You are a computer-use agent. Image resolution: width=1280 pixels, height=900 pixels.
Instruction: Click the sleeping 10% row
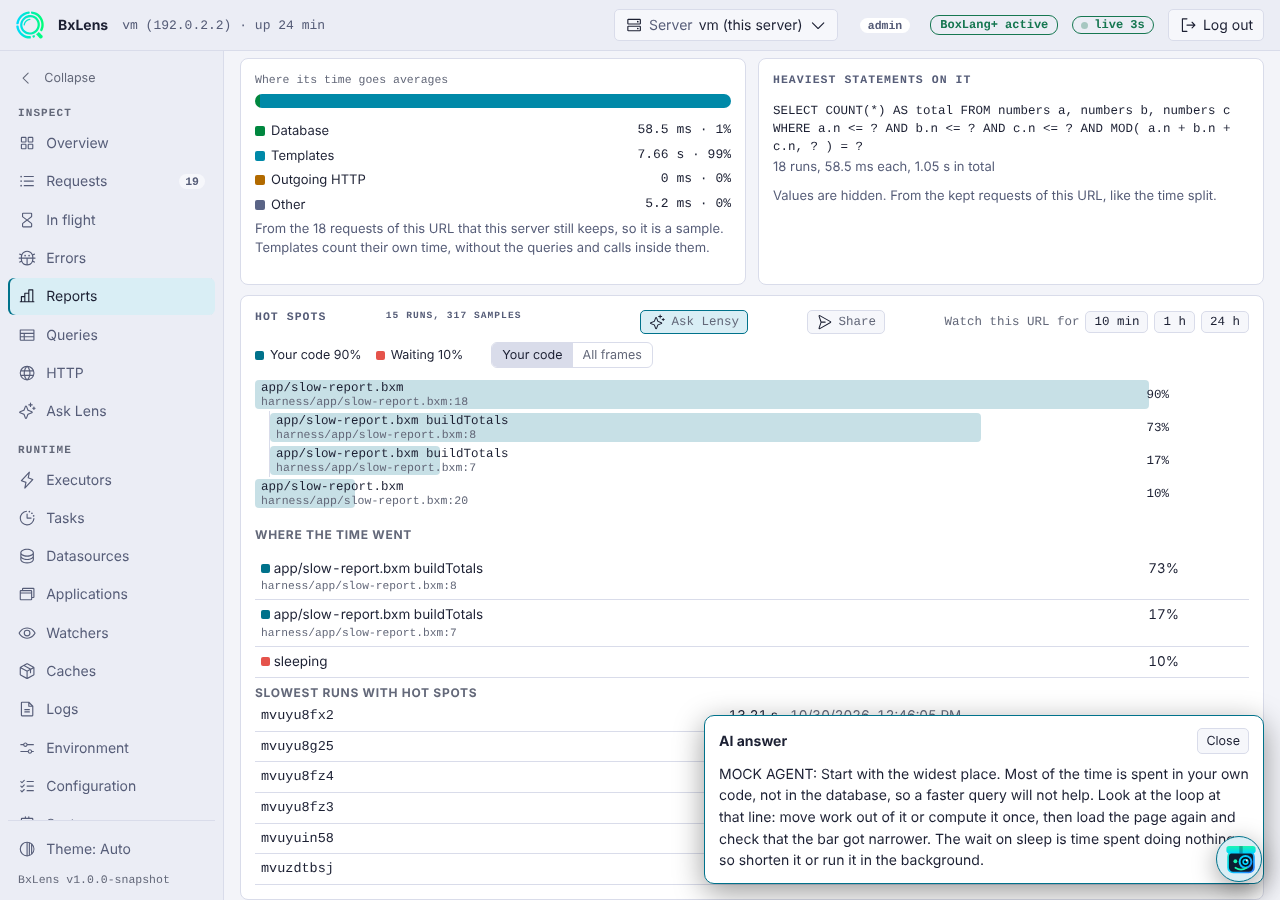click(x=752, y=662)
